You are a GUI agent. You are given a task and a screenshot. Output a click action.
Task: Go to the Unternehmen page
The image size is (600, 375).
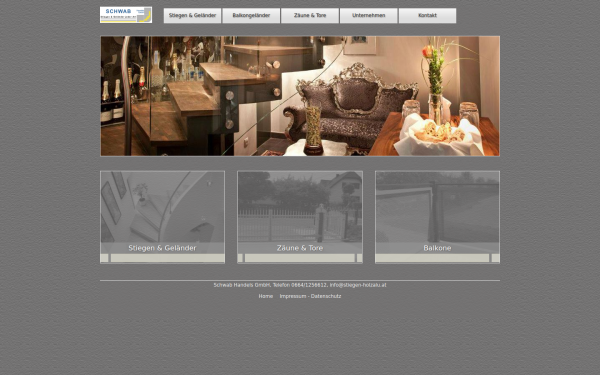pyautogui.click(x=368, y=16)
